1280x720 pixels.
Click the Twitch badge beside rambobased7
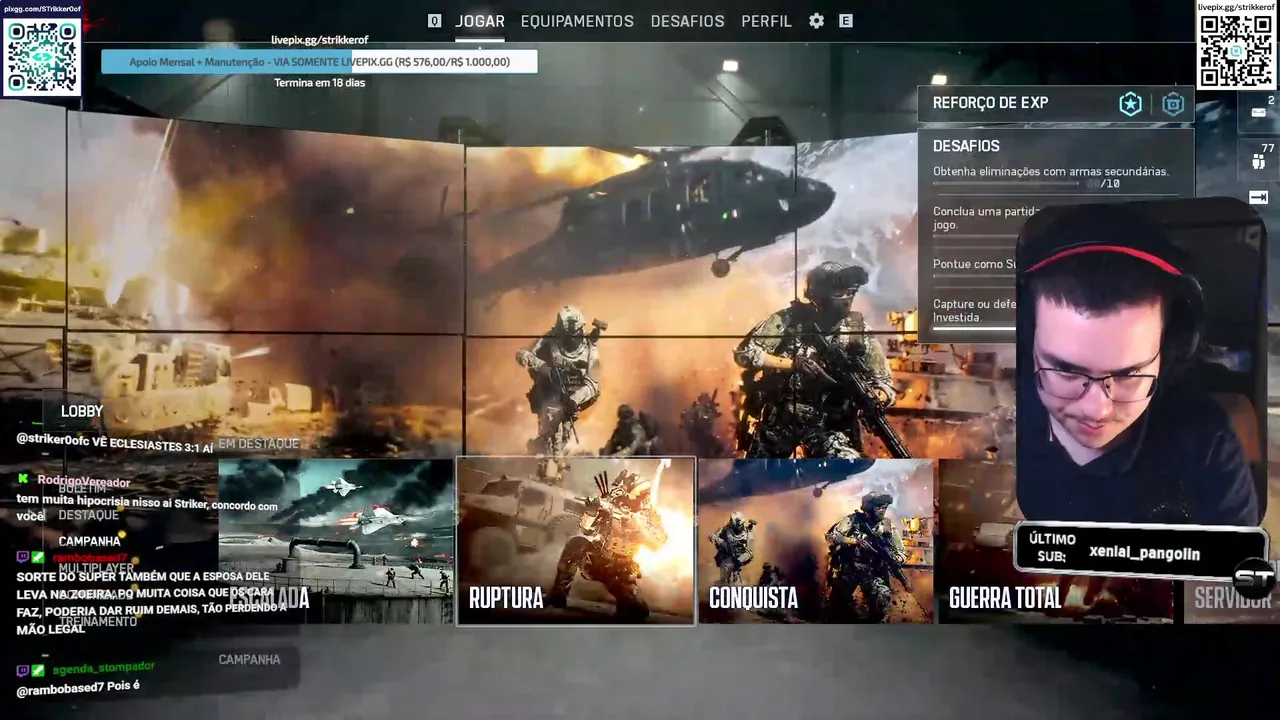(x=23, y=557)
